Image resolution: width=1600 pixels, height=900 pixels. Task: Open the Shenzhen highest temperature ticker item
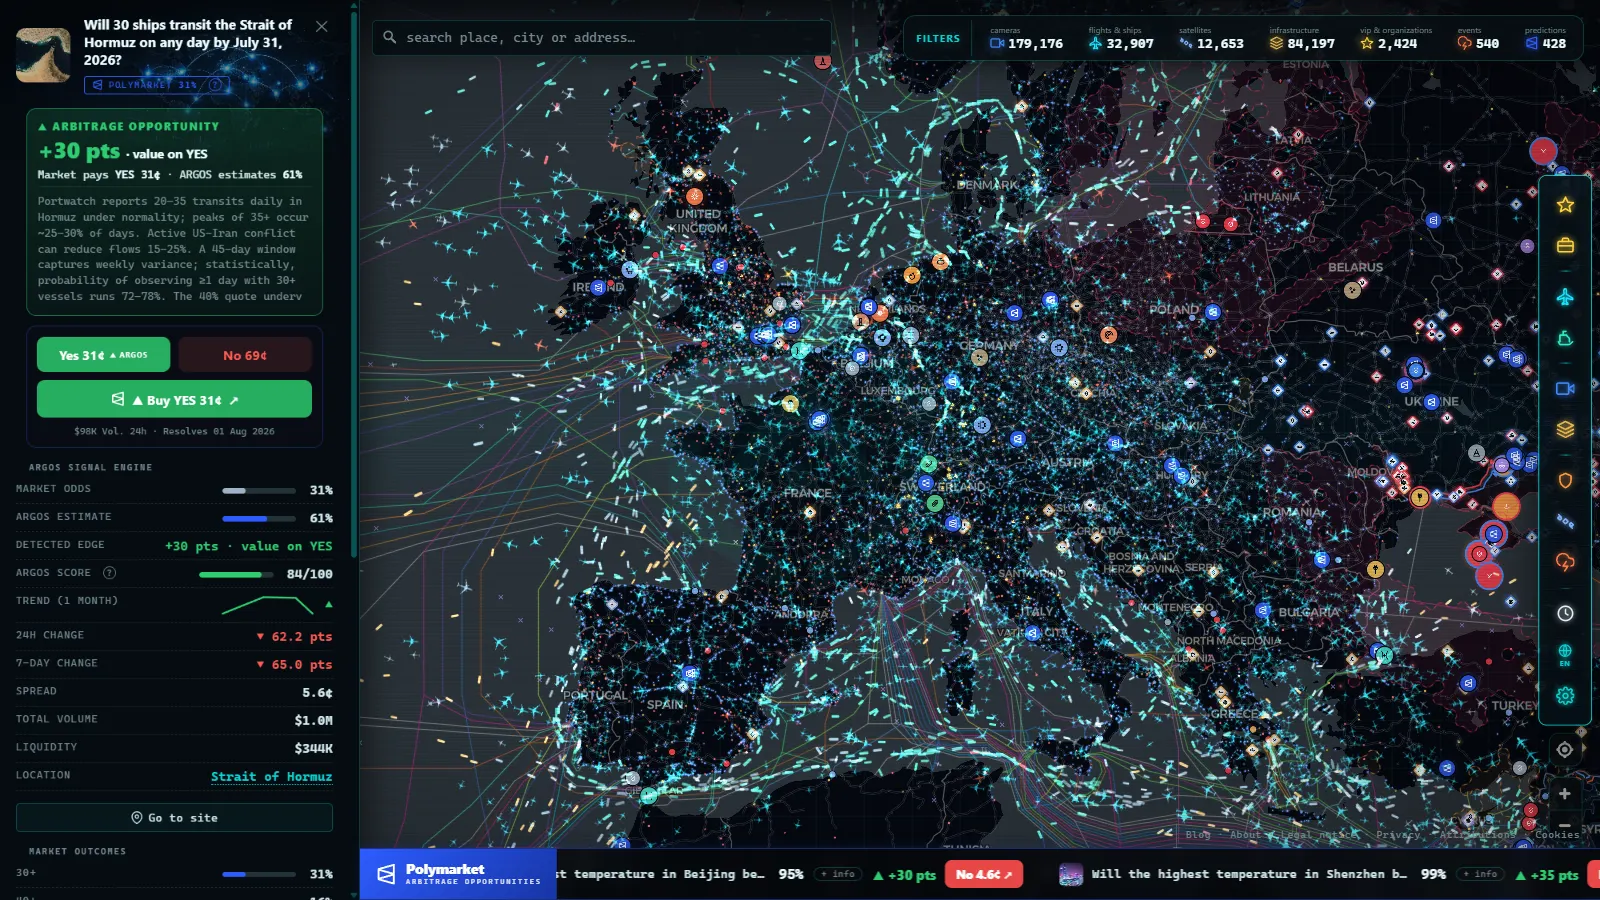coord(1249,874)
